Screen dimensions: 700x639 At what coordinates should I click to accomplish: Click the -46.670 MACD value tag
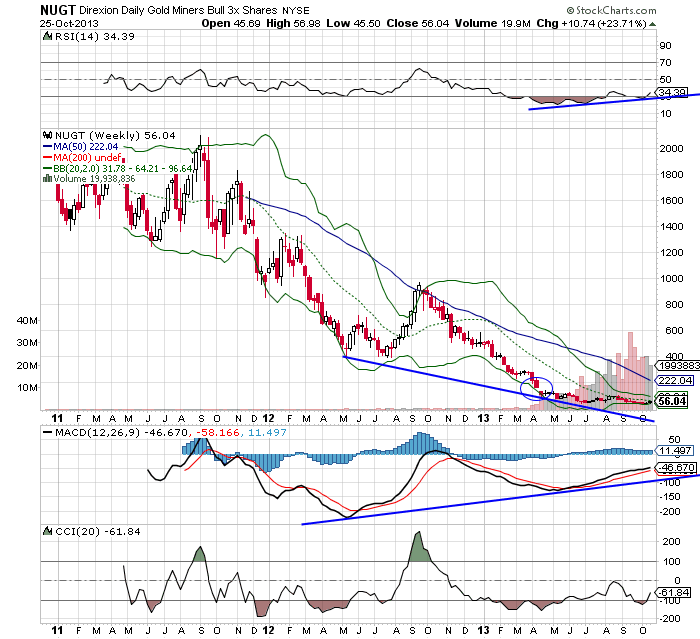pyautogui.click(x=675, y=468)
